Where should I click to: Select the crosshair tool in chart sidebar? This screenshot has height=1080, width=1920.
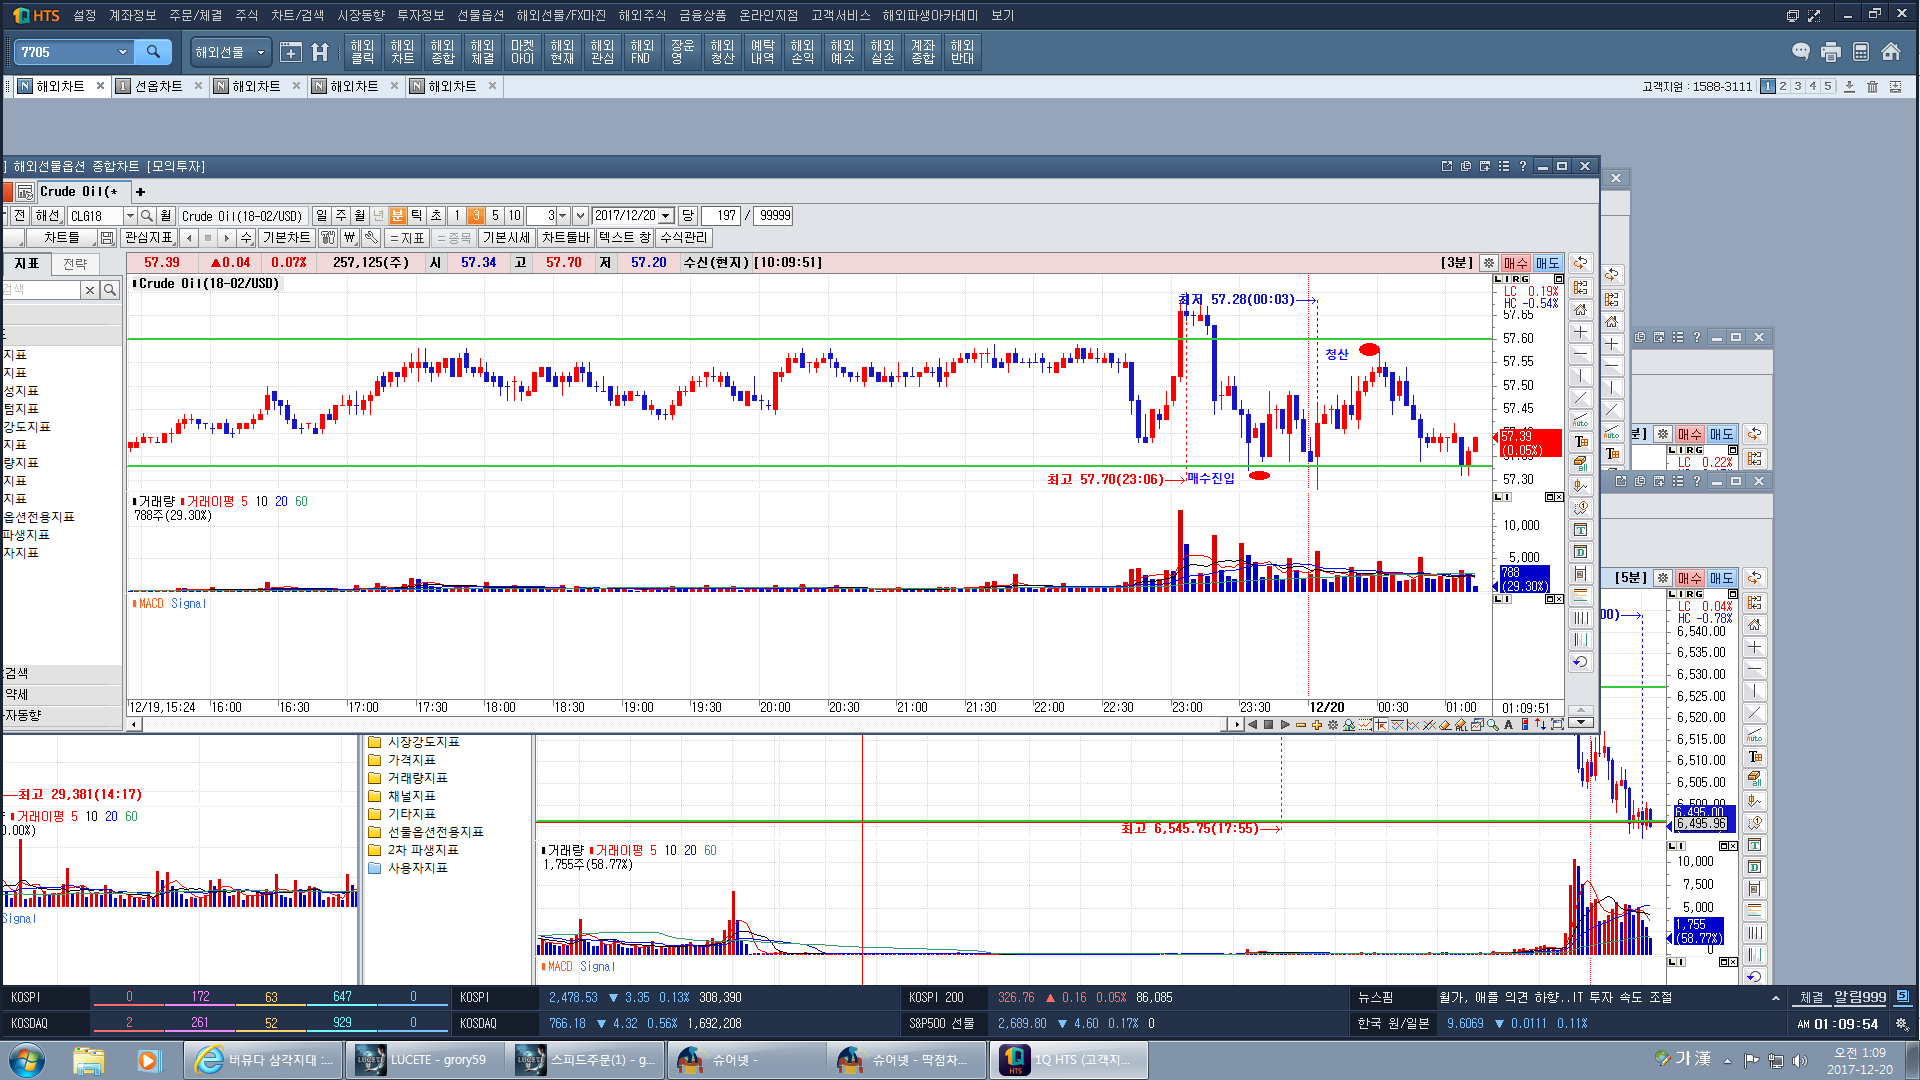(1580, 332)
